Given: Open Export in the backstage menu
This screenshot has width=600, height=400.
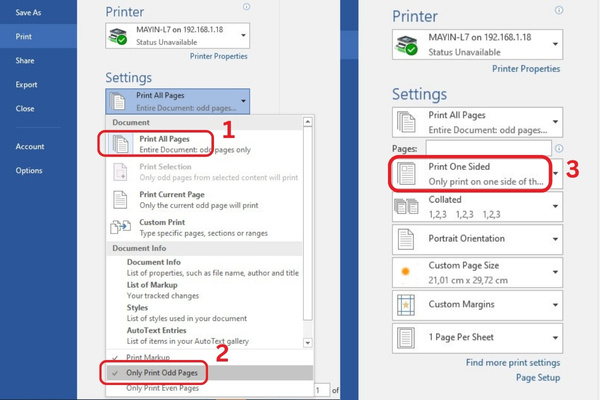Looking at the screenshot, I should [x=27, y=85].
